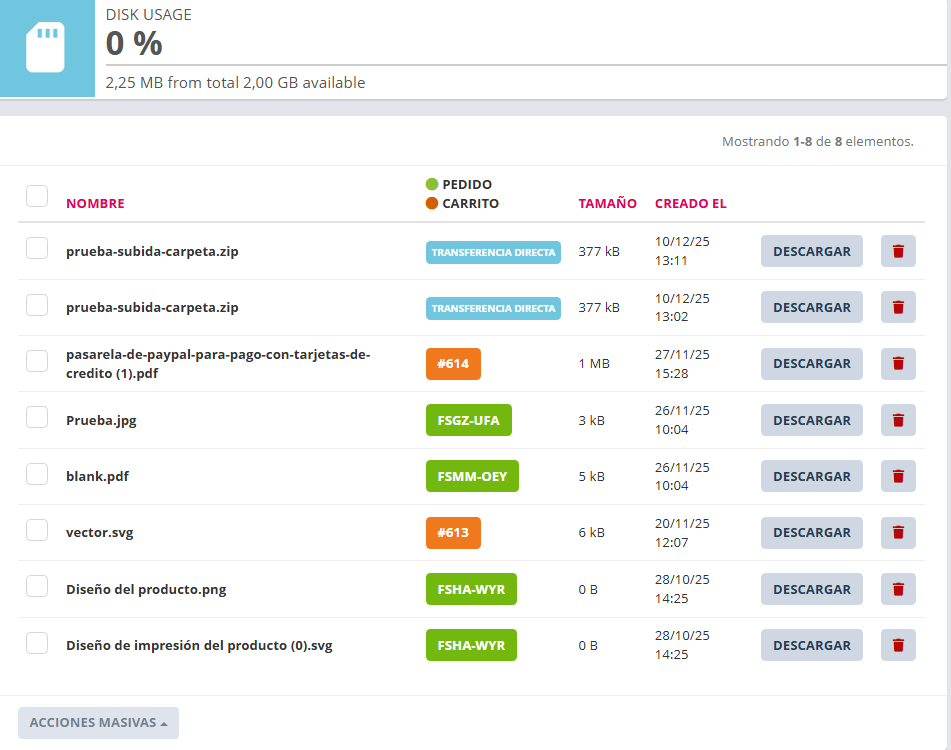Tick the blank.pdf checkbox

pyautogui.click(x=37, y=474)
